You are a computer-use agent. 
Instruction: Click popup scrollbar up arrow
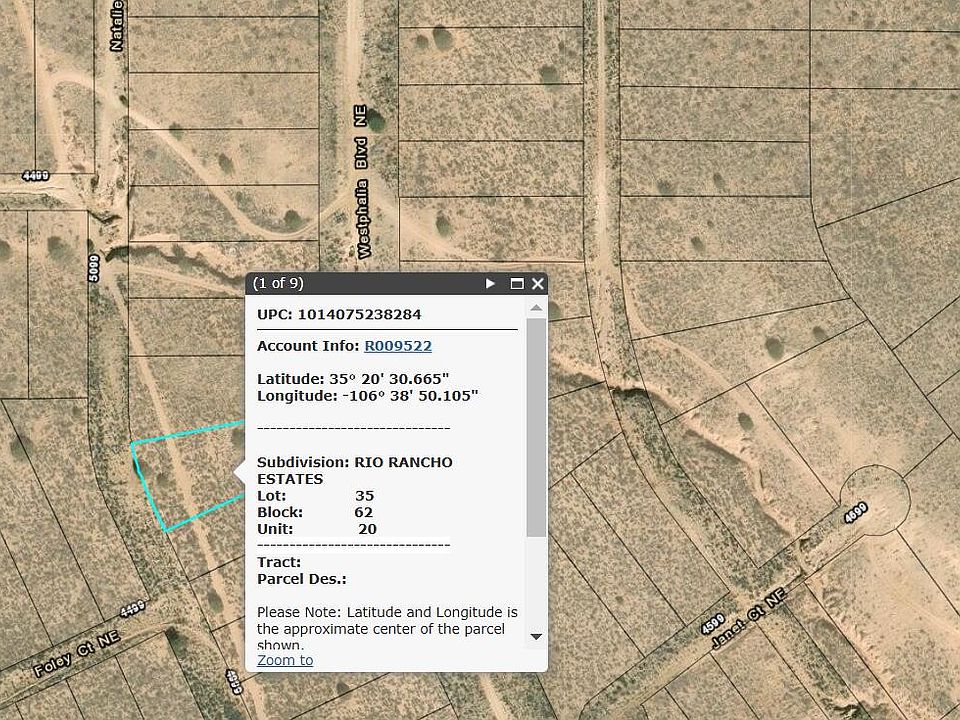point(536,308)
